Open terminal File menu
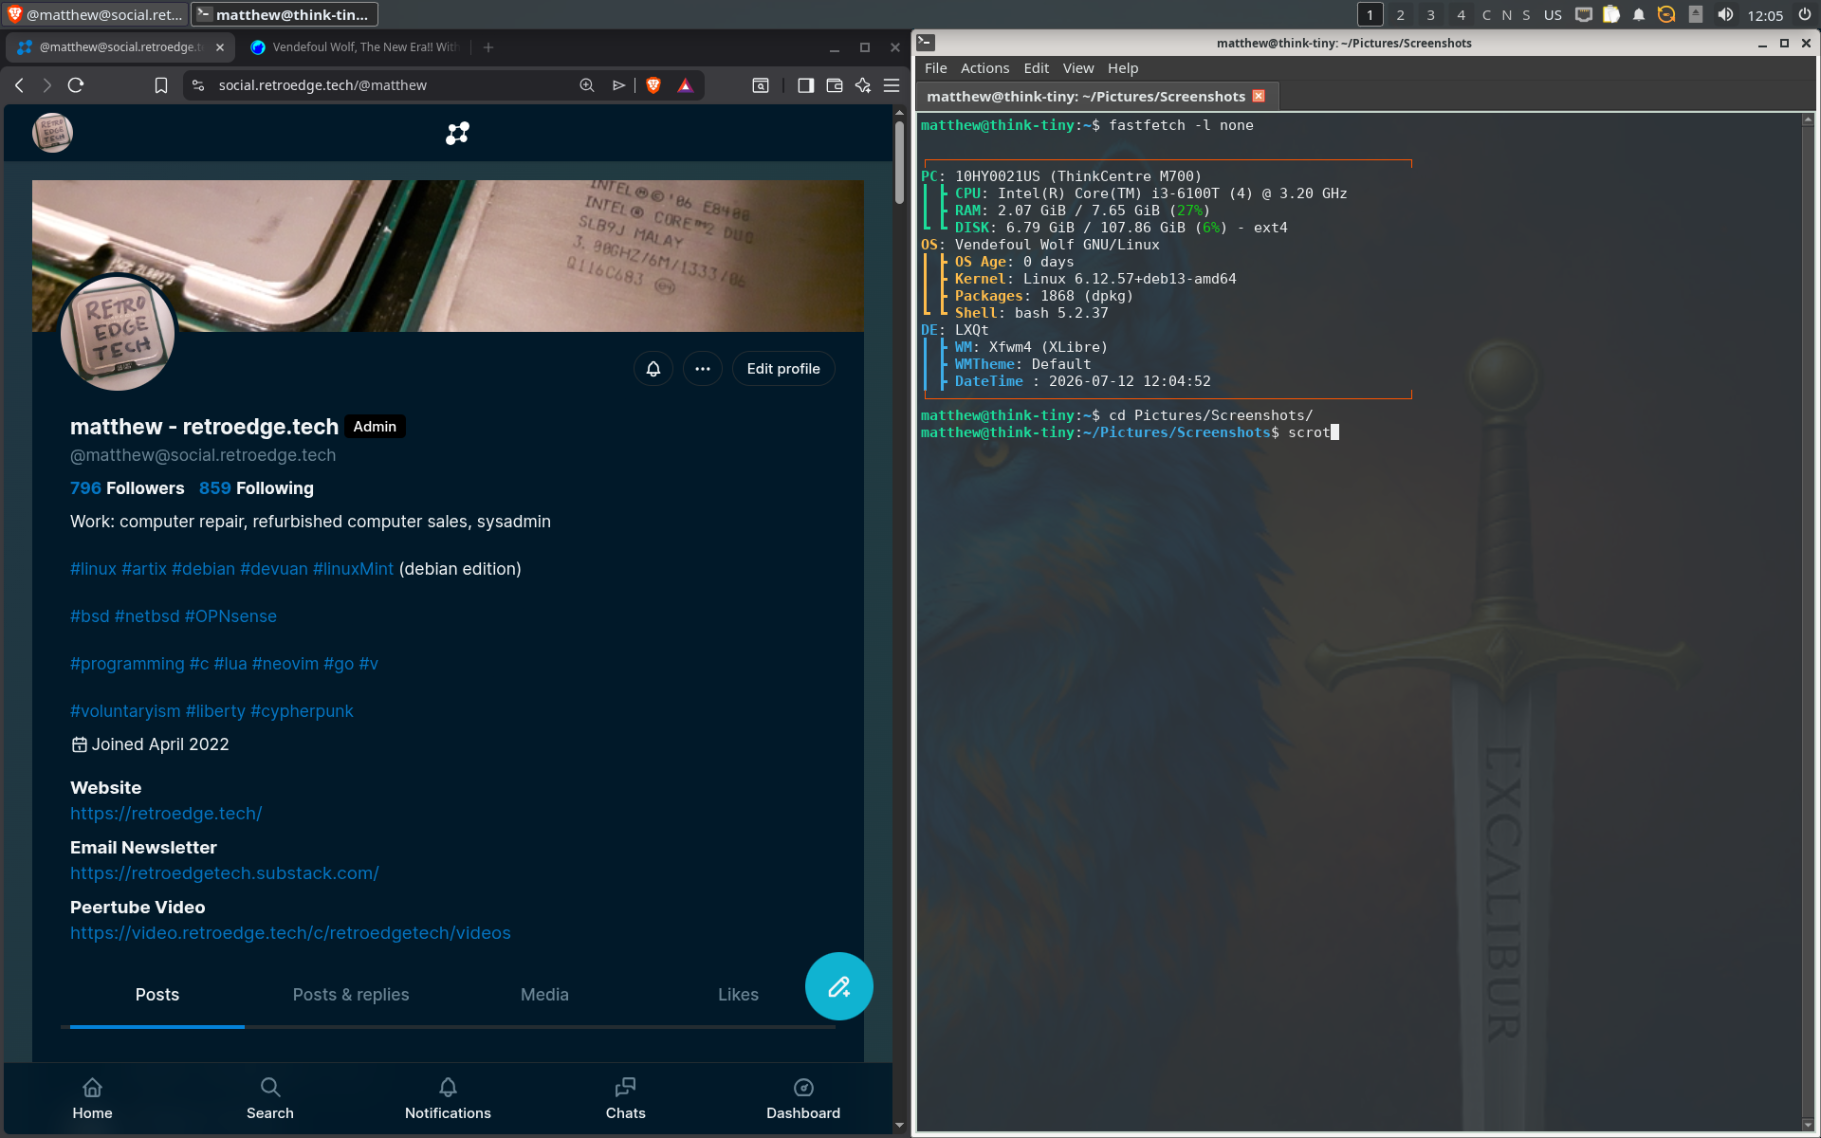The width and height of the screenshot is (1821, 1138). [936, 68]
